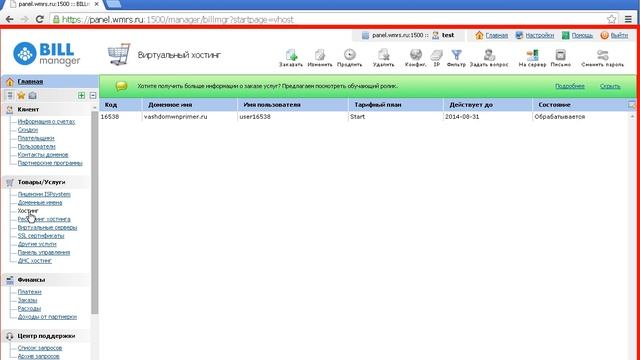Open the Главная sidebar header link
The image size is (640, 360).
[x=30, y=82]
